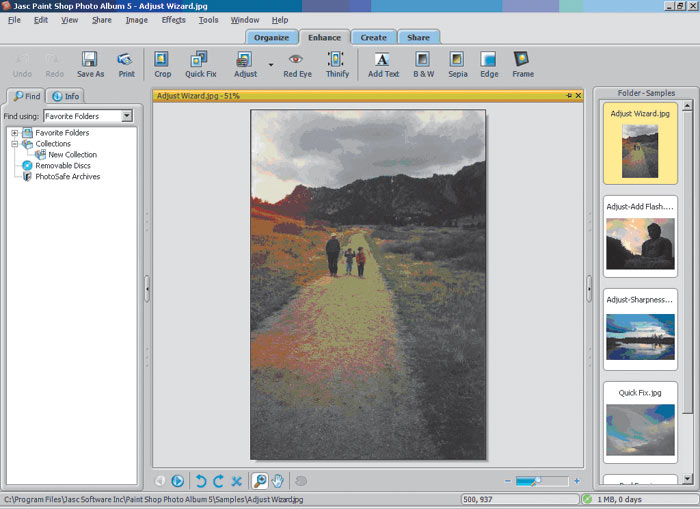This screenshot has height=509, width=700.
Task: Open the View menu
Action: coord(69,20)
